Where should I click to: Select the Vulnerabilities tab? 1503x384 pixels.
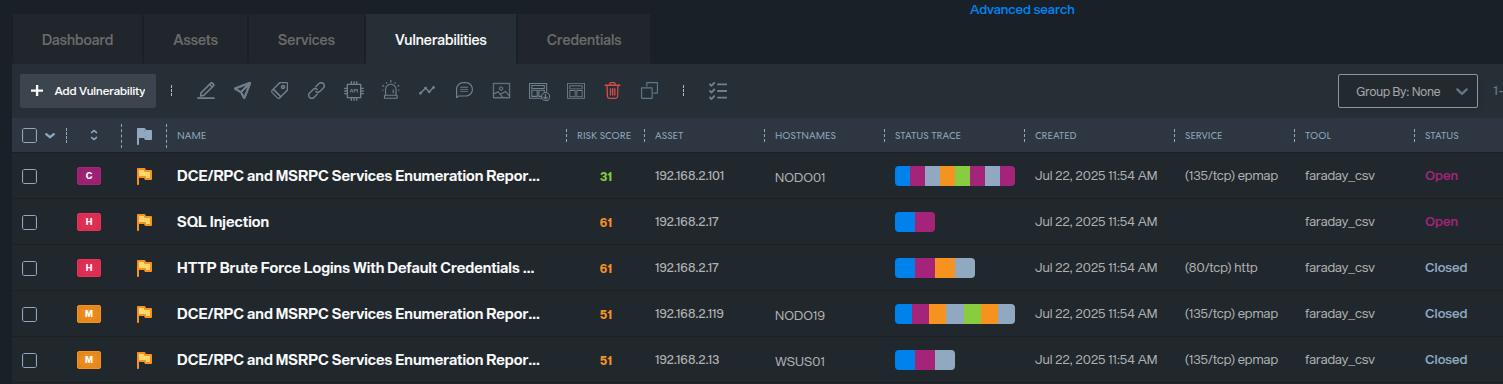coord(441,40)
